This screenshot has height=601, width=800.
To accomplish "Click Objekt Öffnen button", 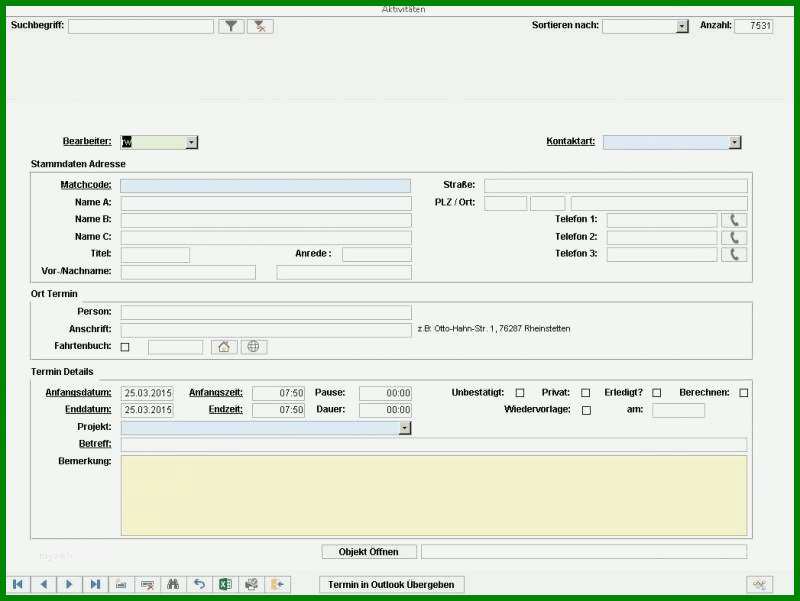I will 369,552.
